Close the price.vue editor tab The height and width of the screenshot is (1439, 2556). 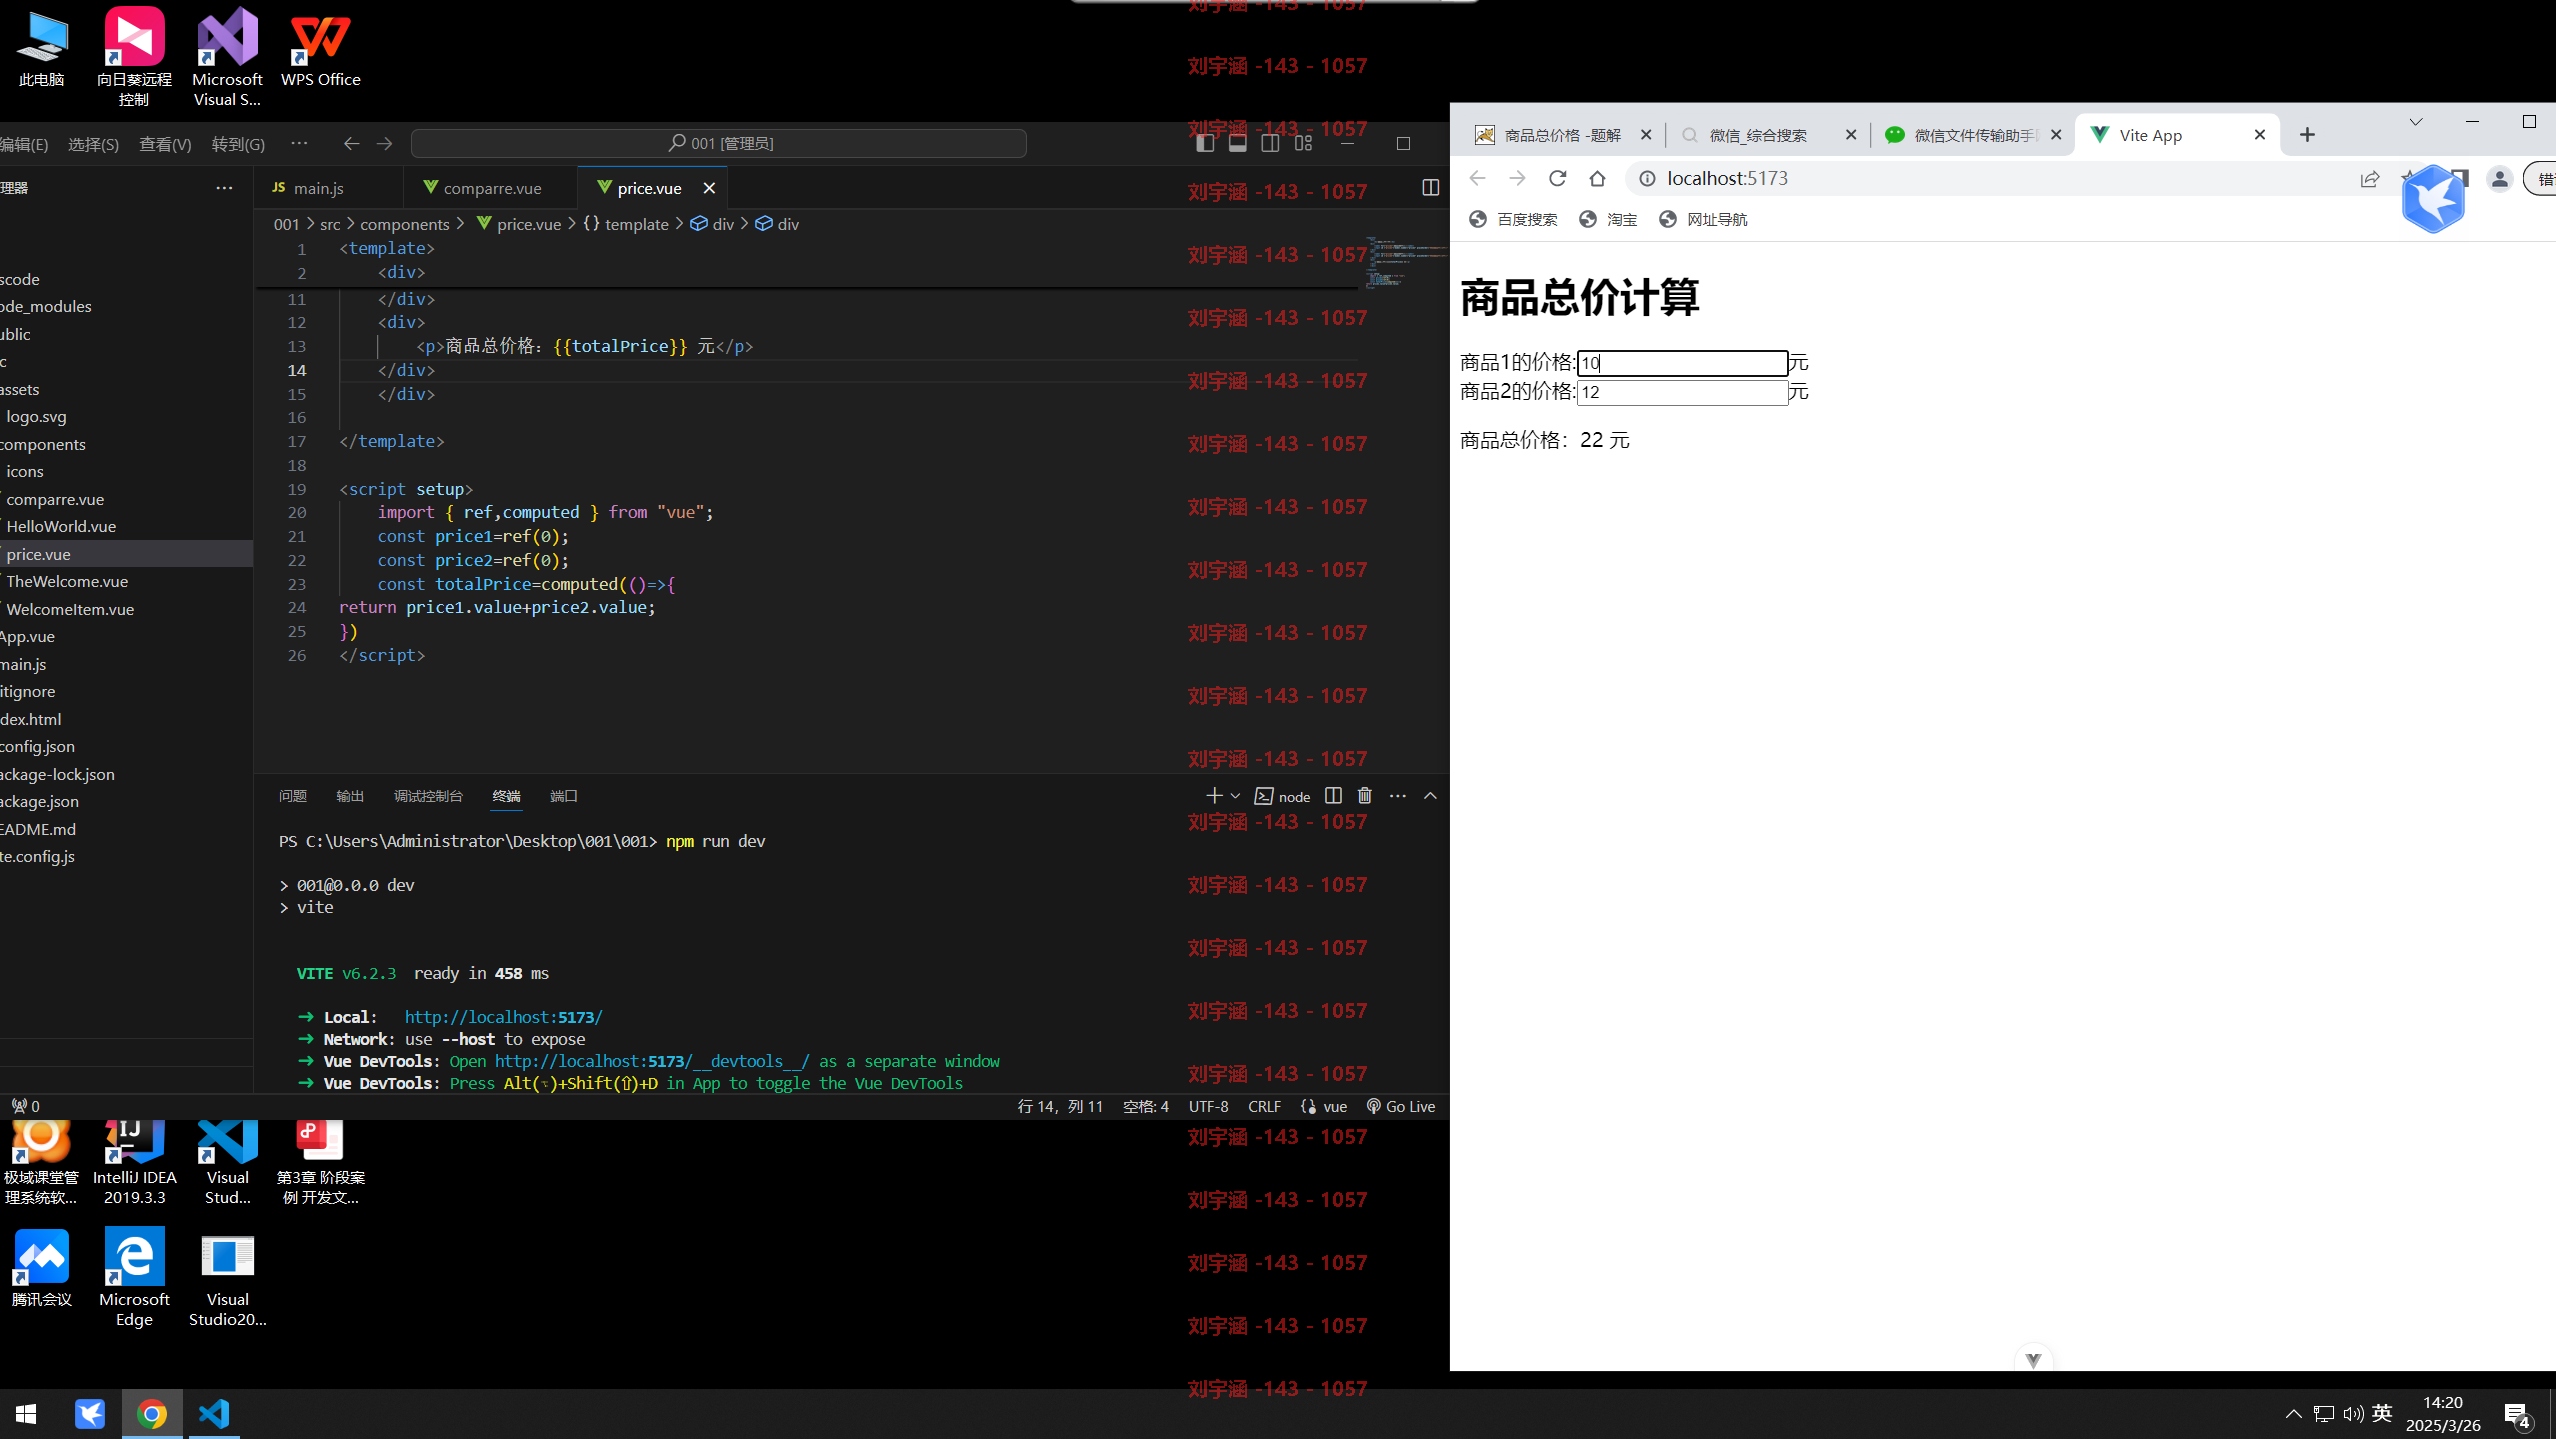coord(709,188)
